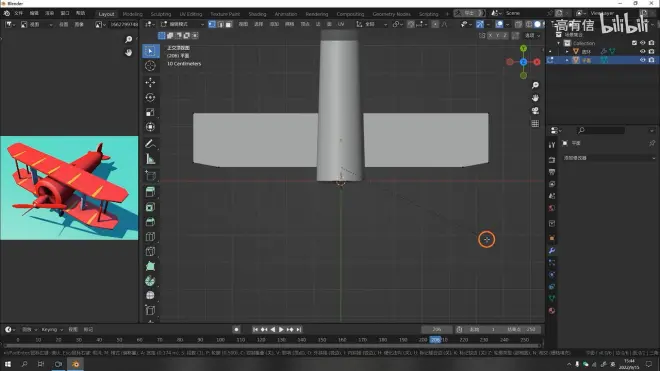The image size is (660, 371).
Task: Click the blue playhead marker on timeline
Action: click(436, 339)
